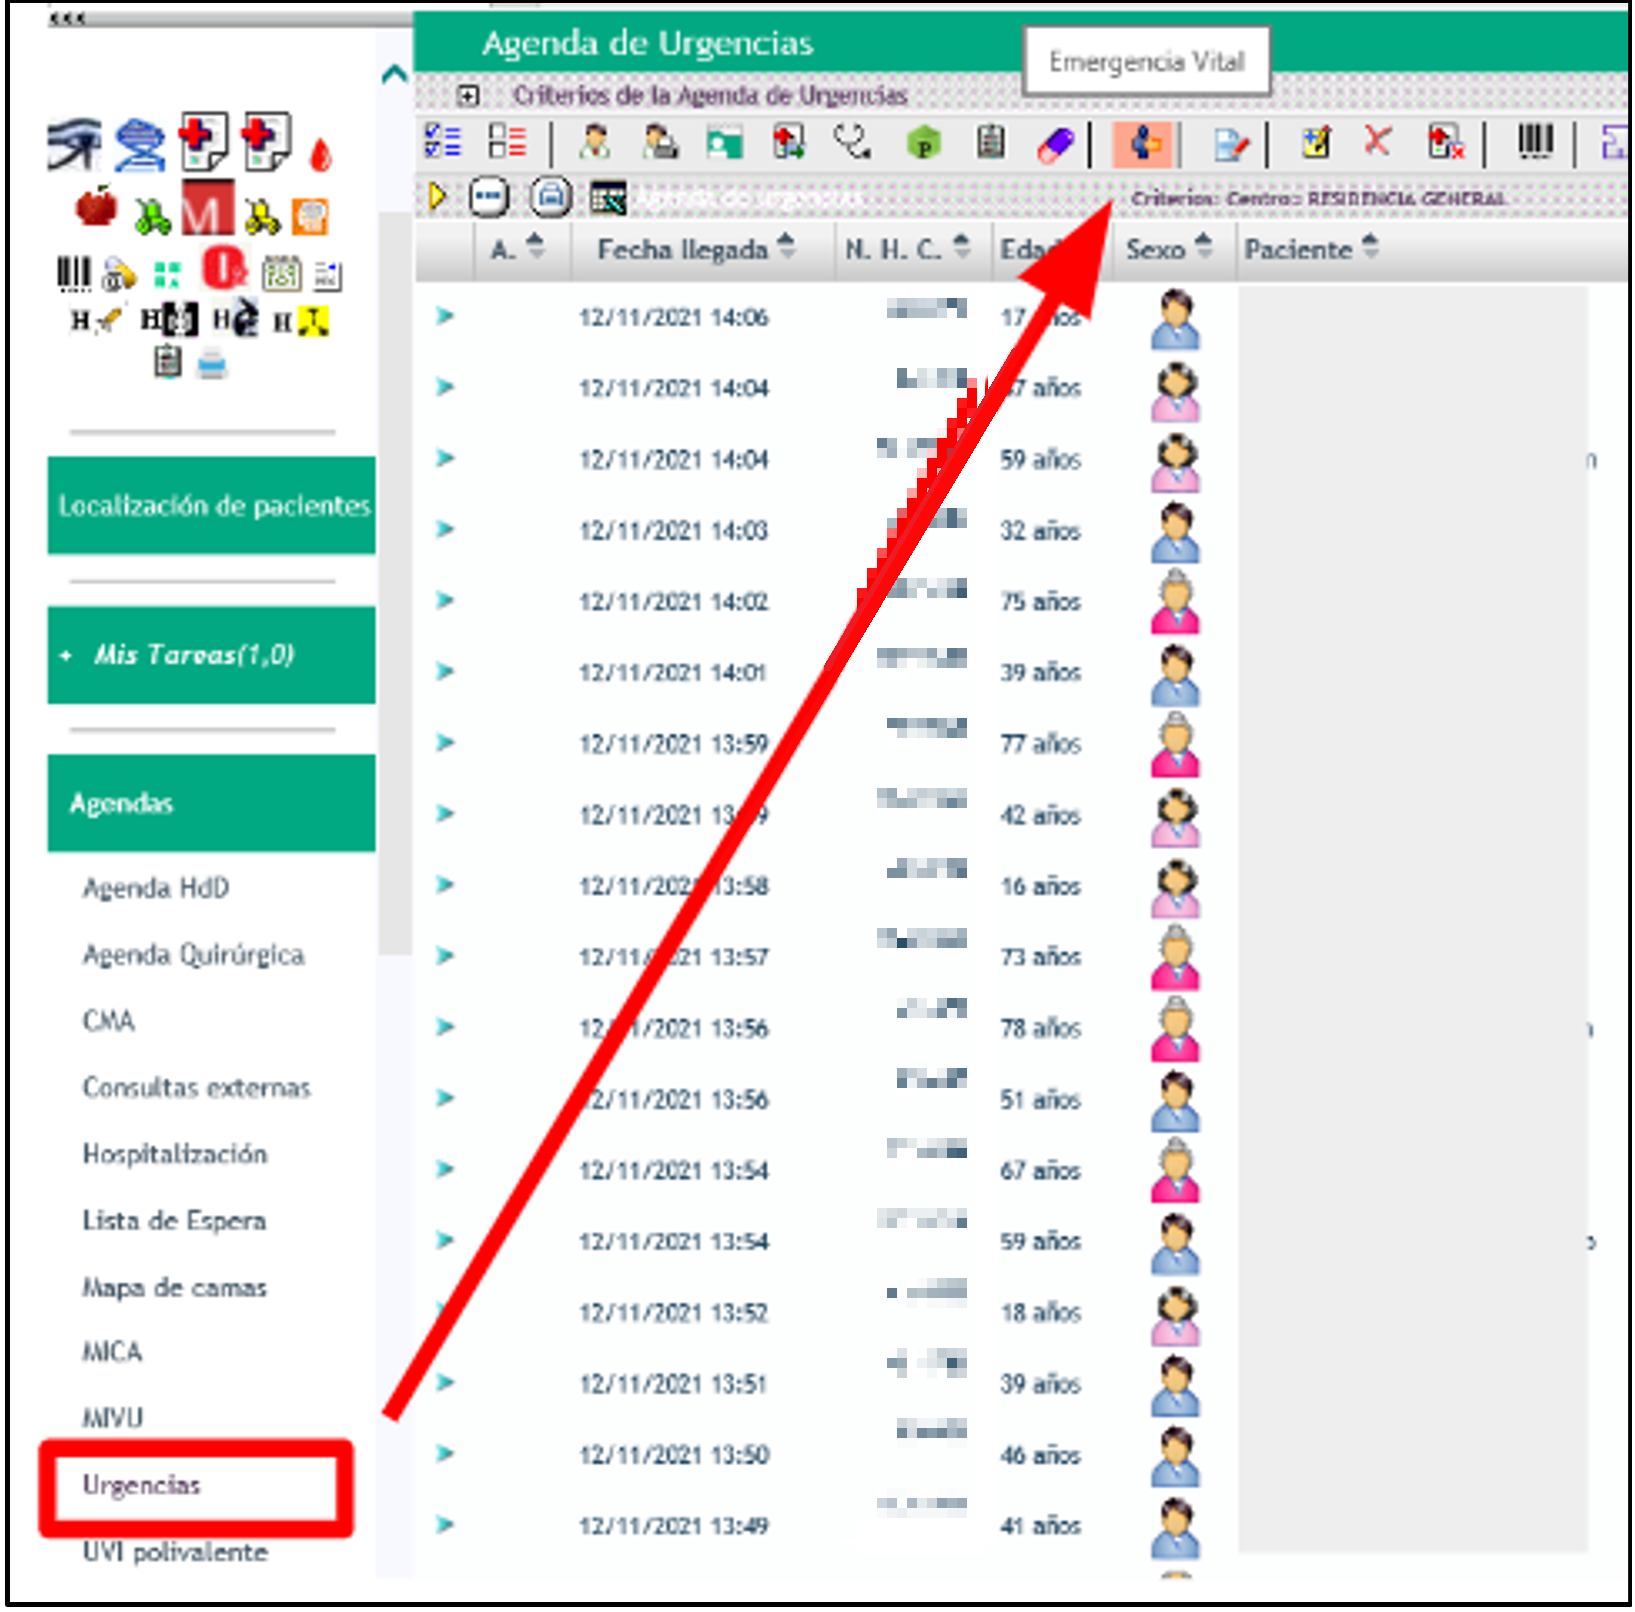This screenshot has height=1612, width=1635.
Task: Click the stethoscope icon in toolbar
Action: click(x=852, y=143)
